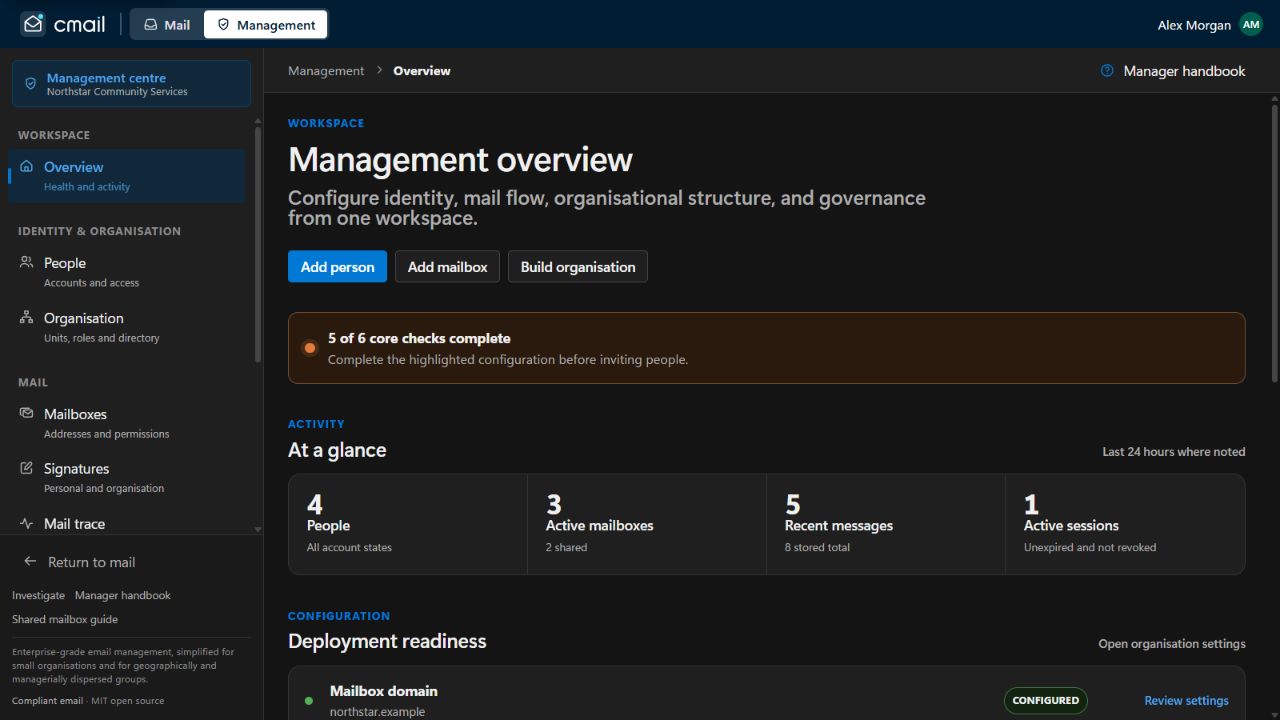This screenshot has height=720, width=1280.
Task: Click the Organisation hierarchy icon
Action: coord(26,318)
